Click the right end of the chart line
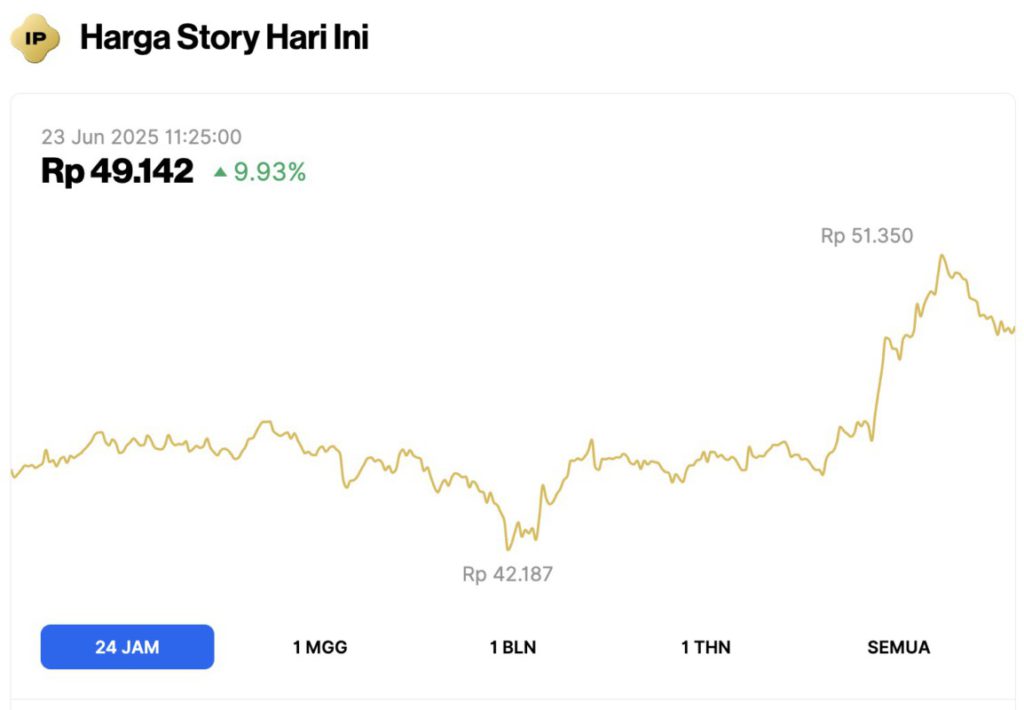1024x710 pixels. click(x=1012, y=328)
